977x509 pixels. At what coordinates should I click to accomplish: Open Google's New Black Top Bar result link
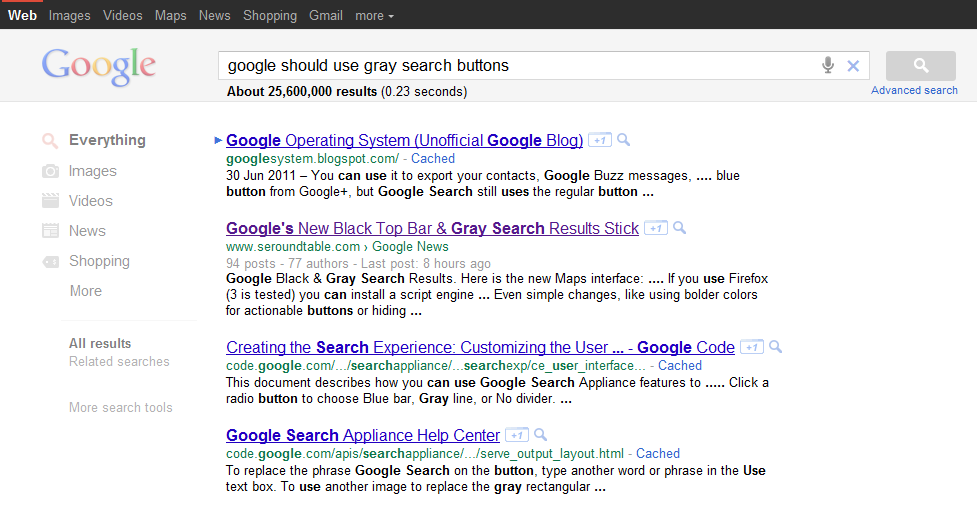tap(432, 228)
